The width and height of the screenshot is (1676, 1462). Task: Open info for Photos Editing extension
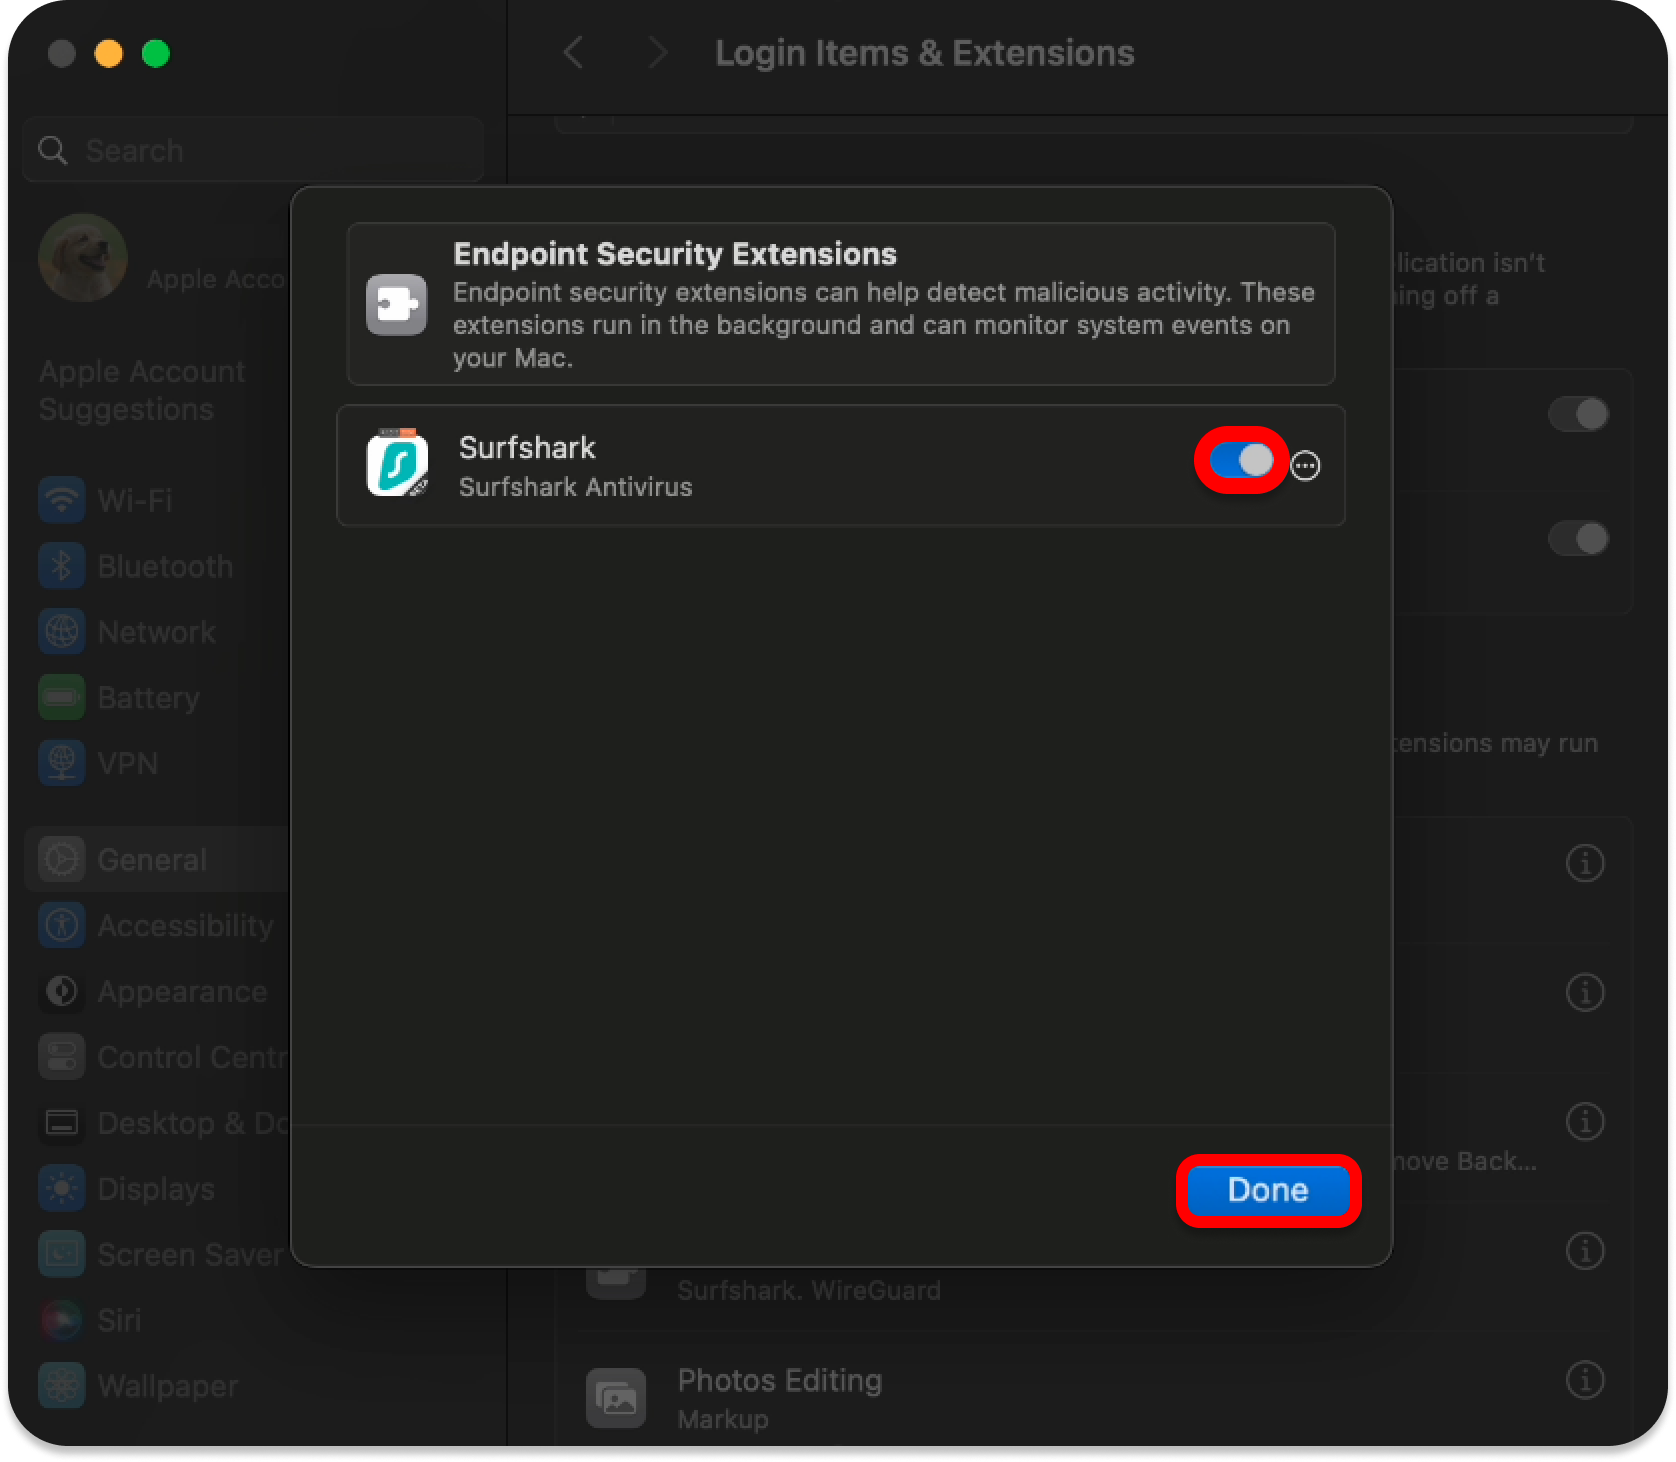pyautogui.click(x=1584, y=1380)
